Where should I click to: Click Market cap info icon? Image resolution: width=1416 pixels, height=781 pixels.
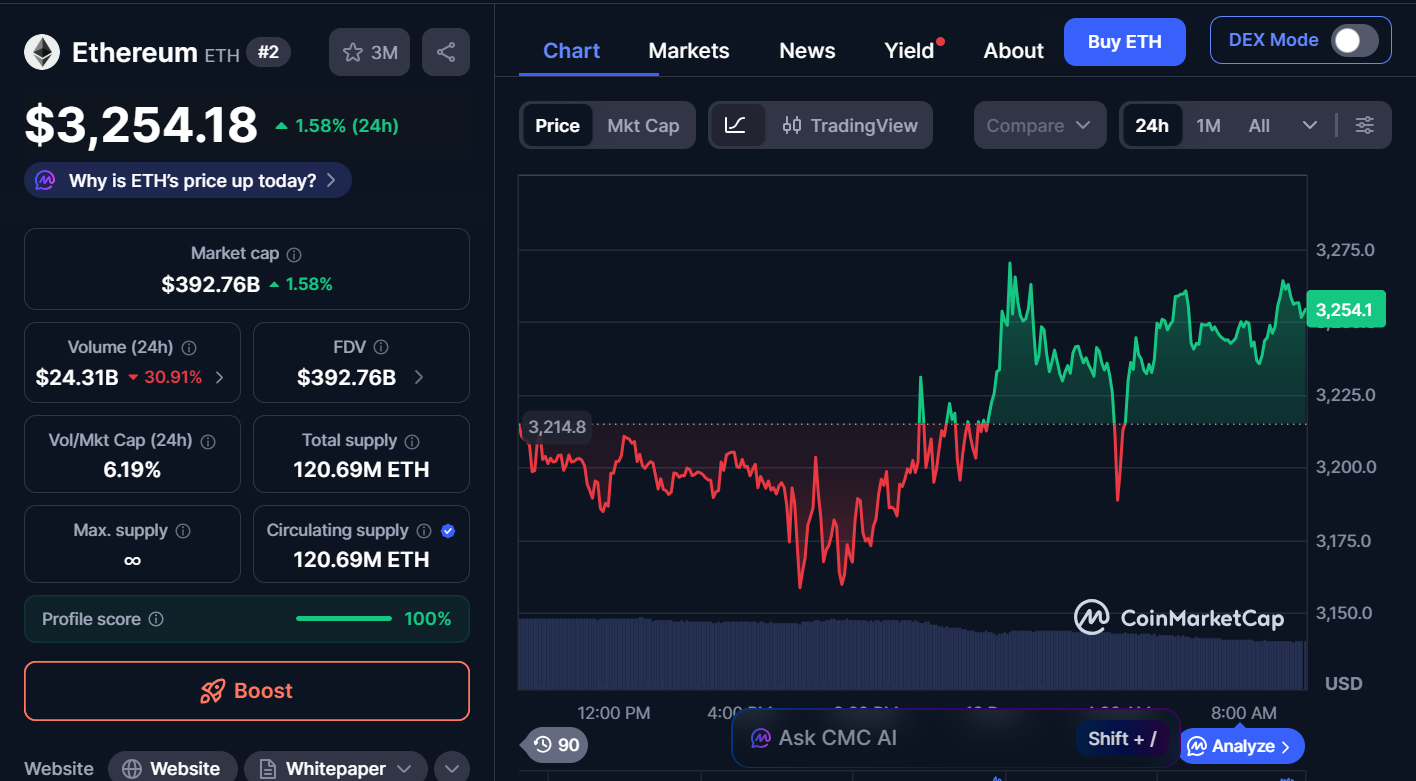point(294,255)
